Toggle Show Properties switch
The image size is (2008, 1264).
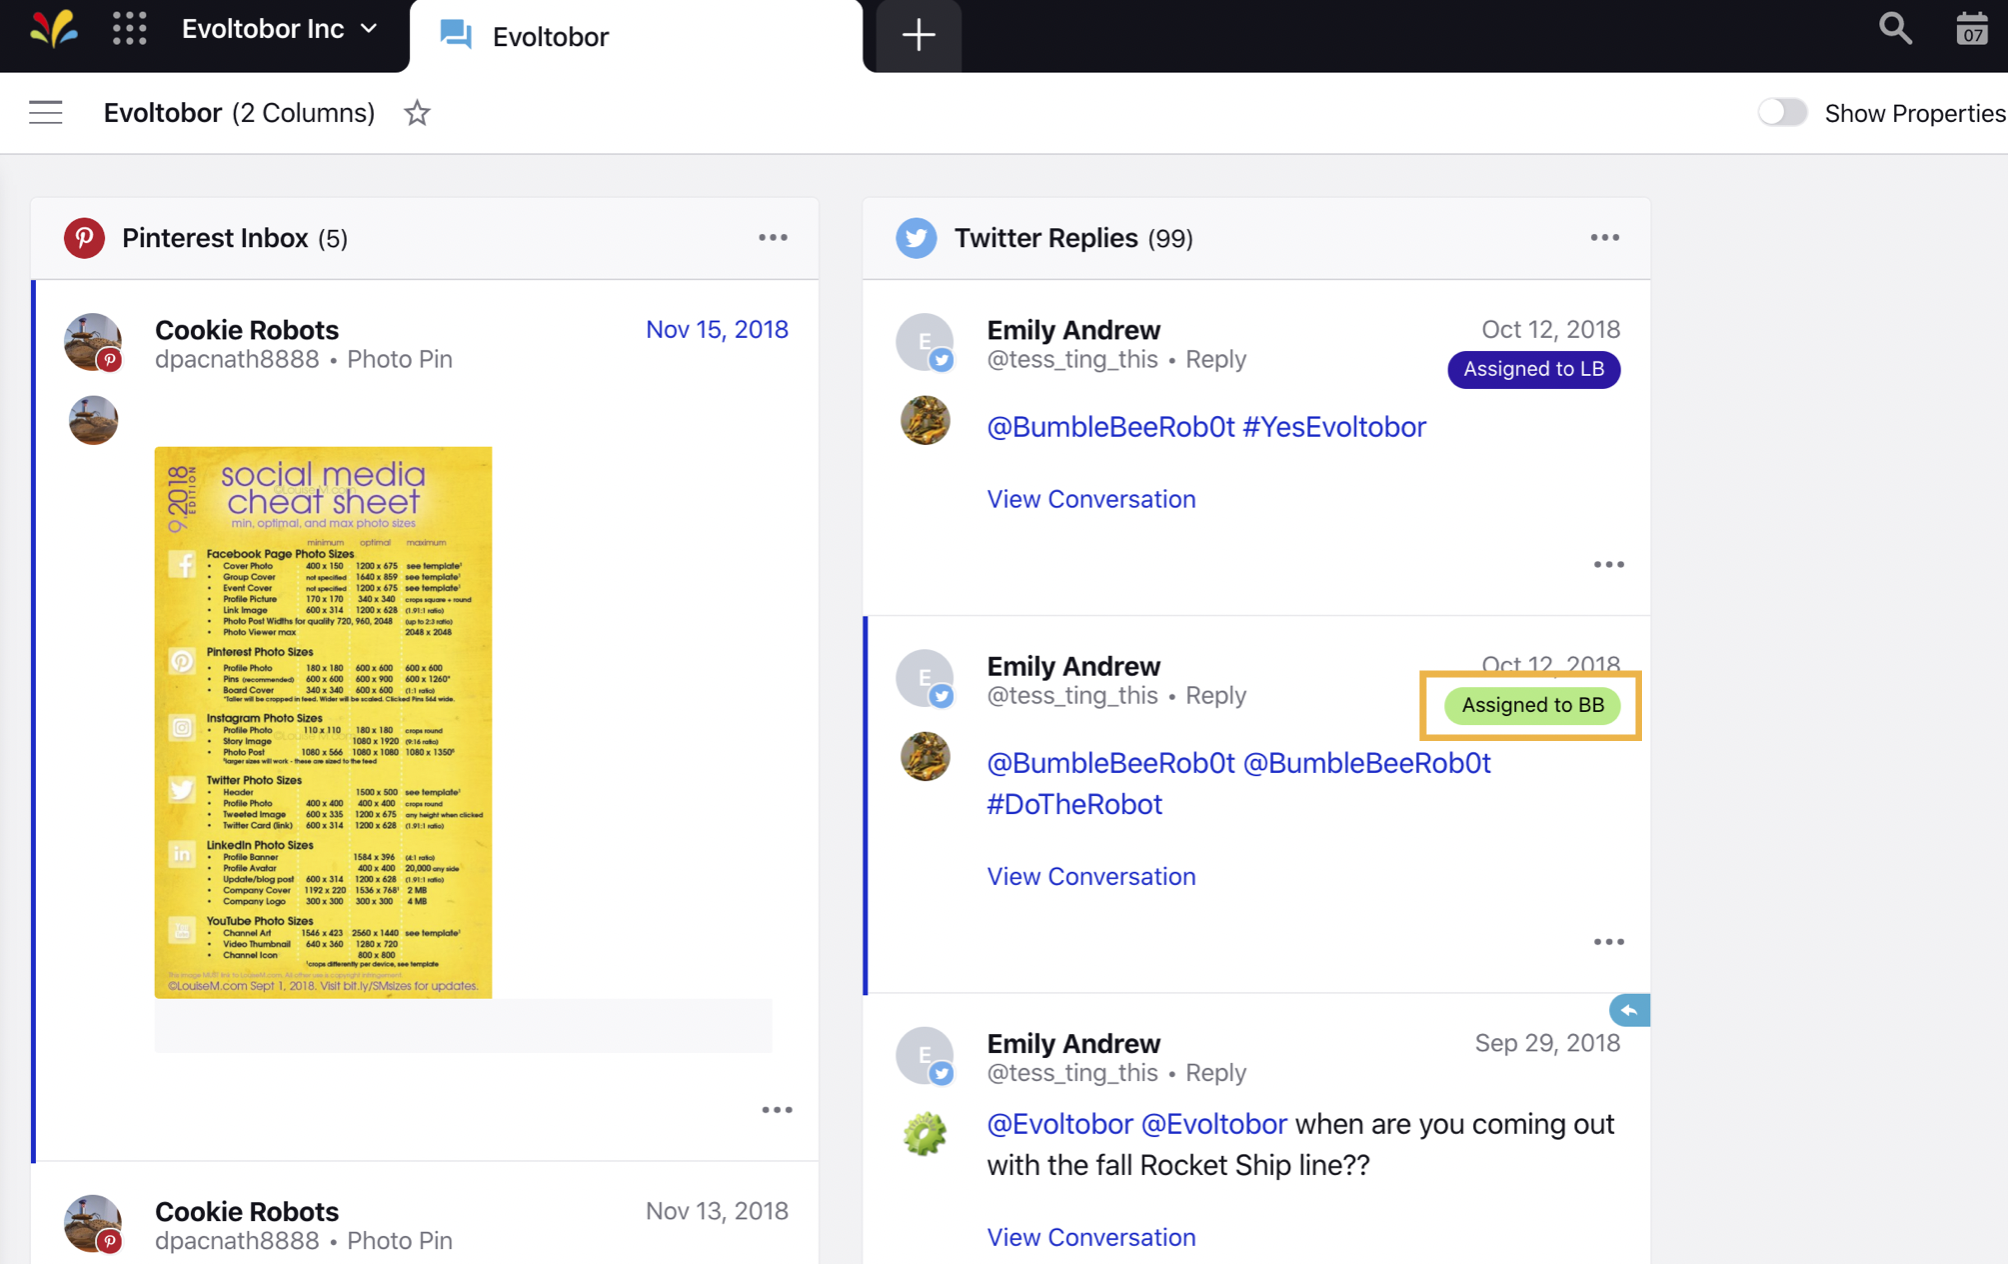[x=1782, y=112]
